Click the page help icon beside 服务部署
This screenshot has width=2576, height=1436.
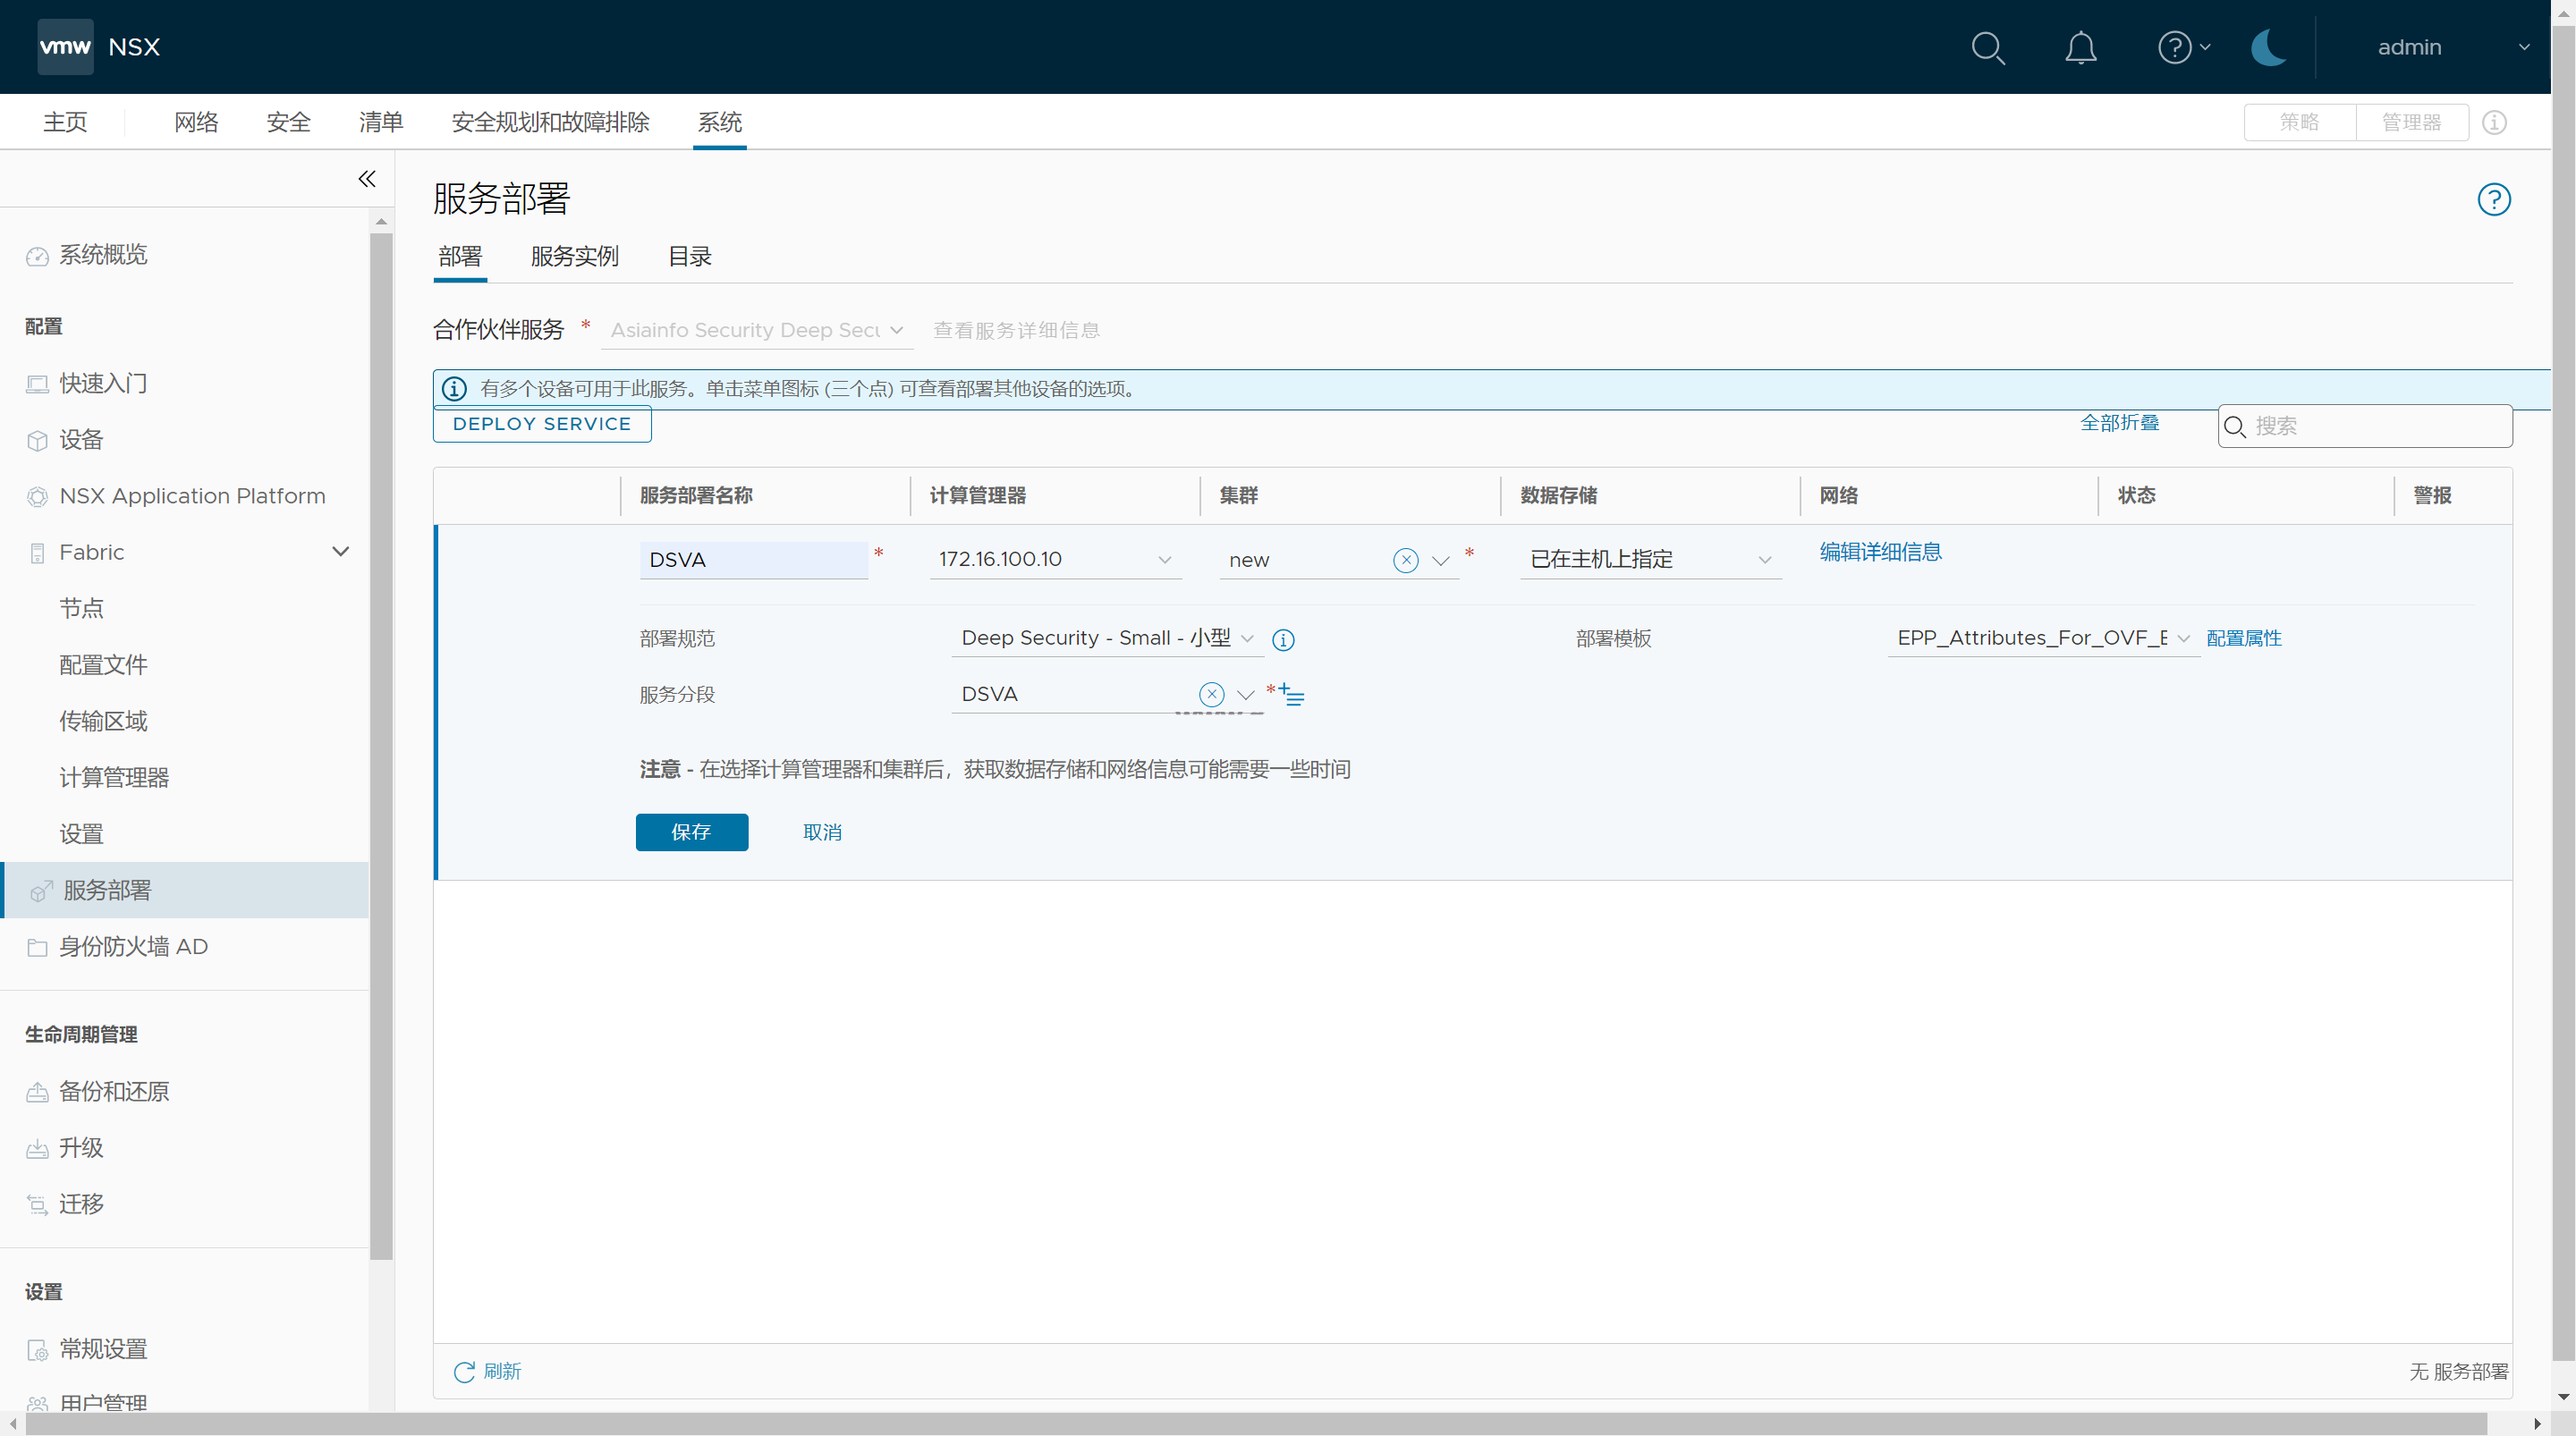click(2493, 199)
